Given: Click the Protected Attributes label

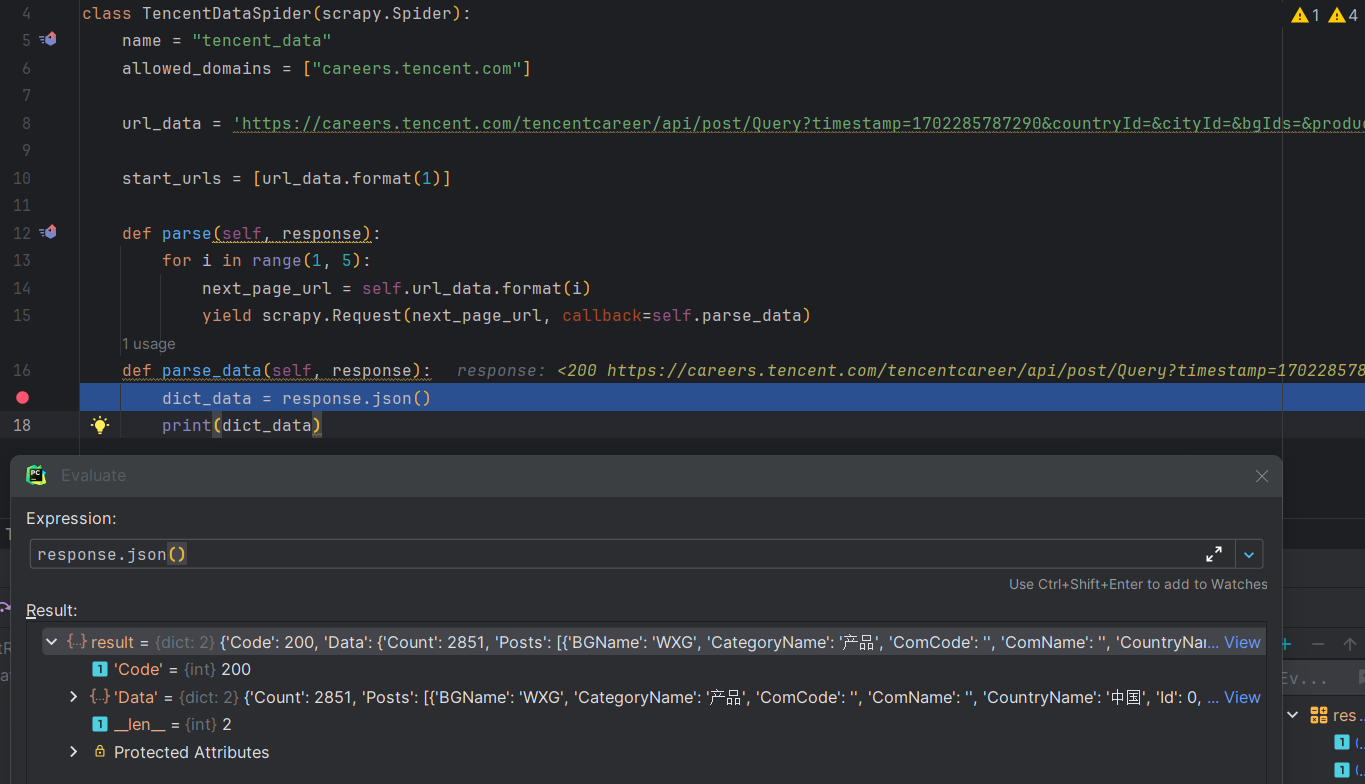Looking at the screenshot, I should pos(191,752).
